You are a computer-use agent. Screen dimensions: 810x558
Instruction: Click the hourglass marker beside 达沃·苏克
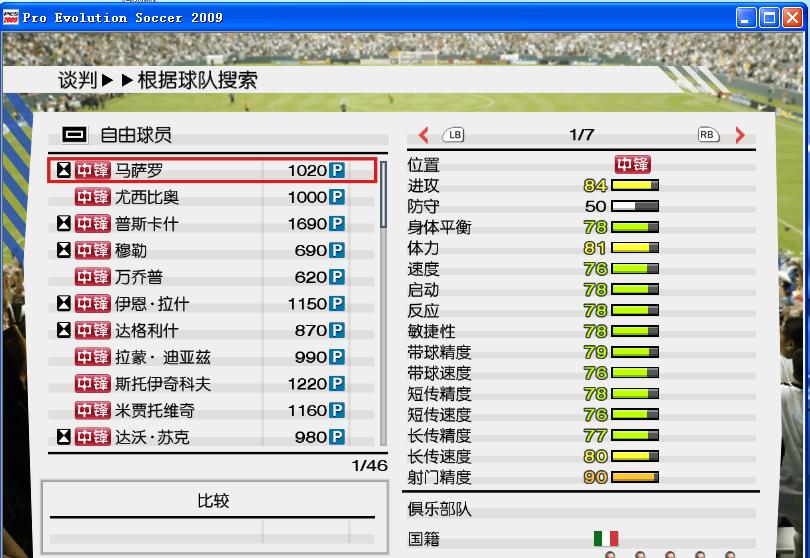64,437
